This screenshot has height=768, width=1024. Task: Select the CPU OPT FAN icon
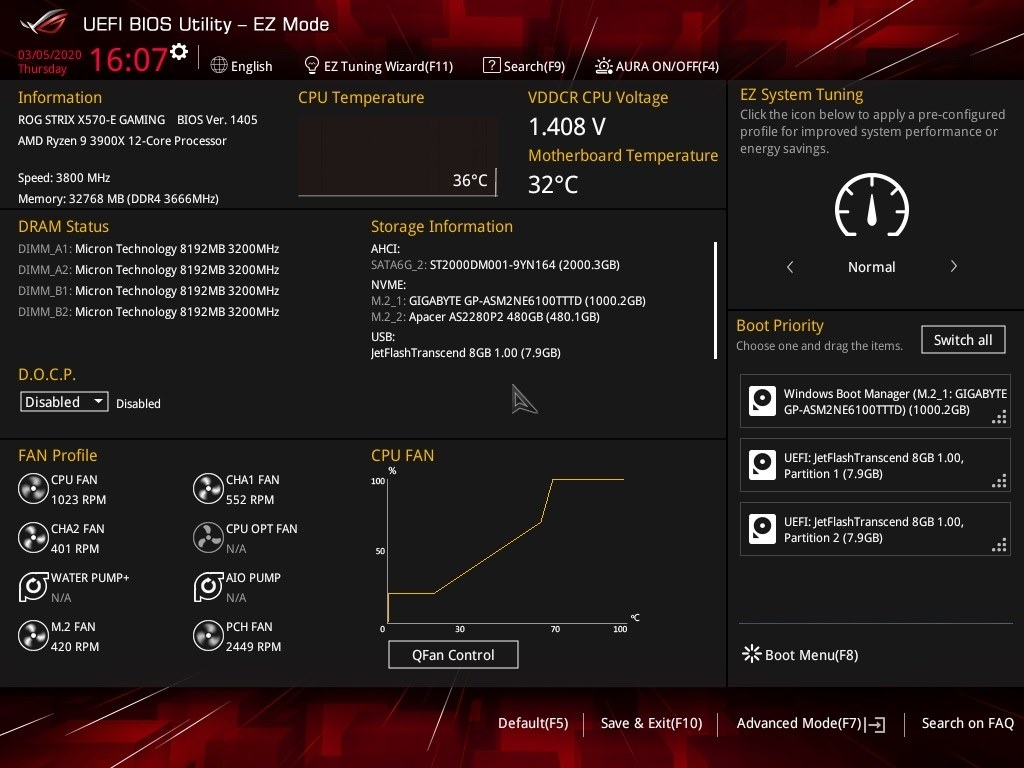[x=208, y=537]
